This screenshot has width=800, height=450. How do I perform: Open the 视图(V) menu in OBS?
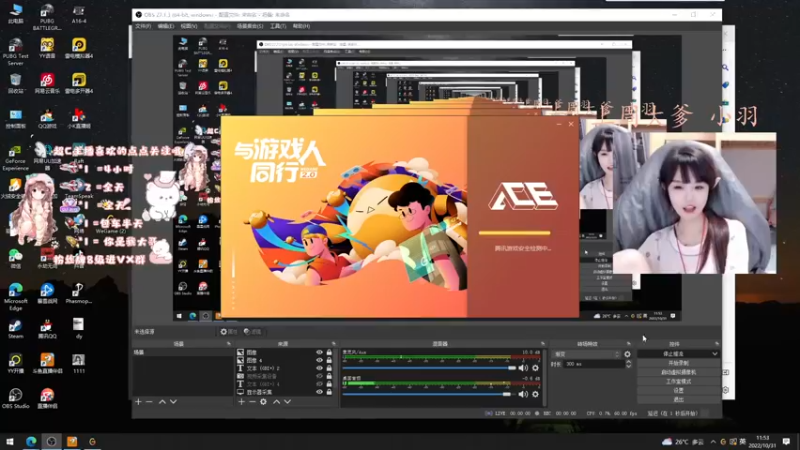click(189, 26)
